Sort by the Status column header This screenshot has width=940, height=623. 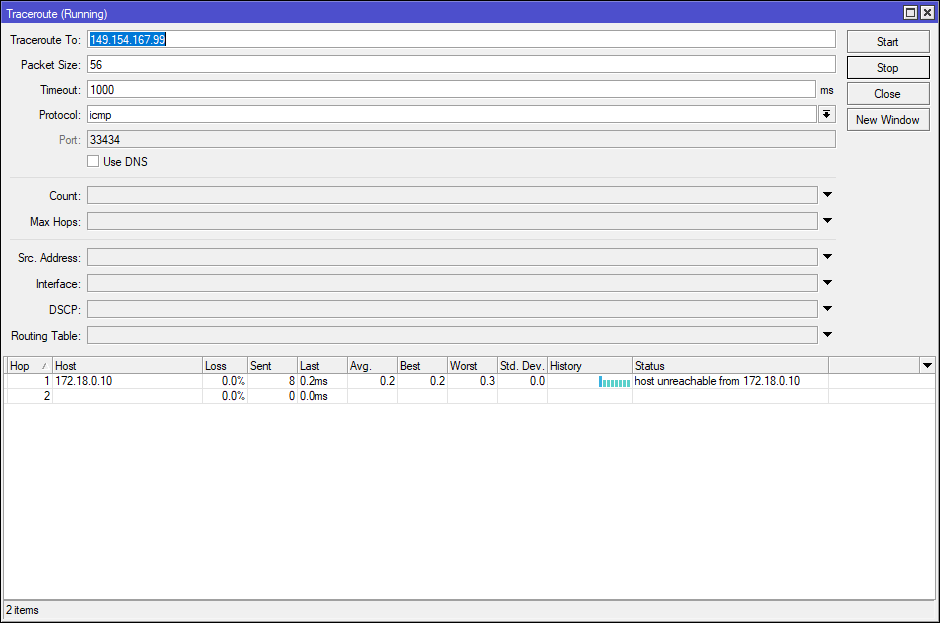[730, 366]
